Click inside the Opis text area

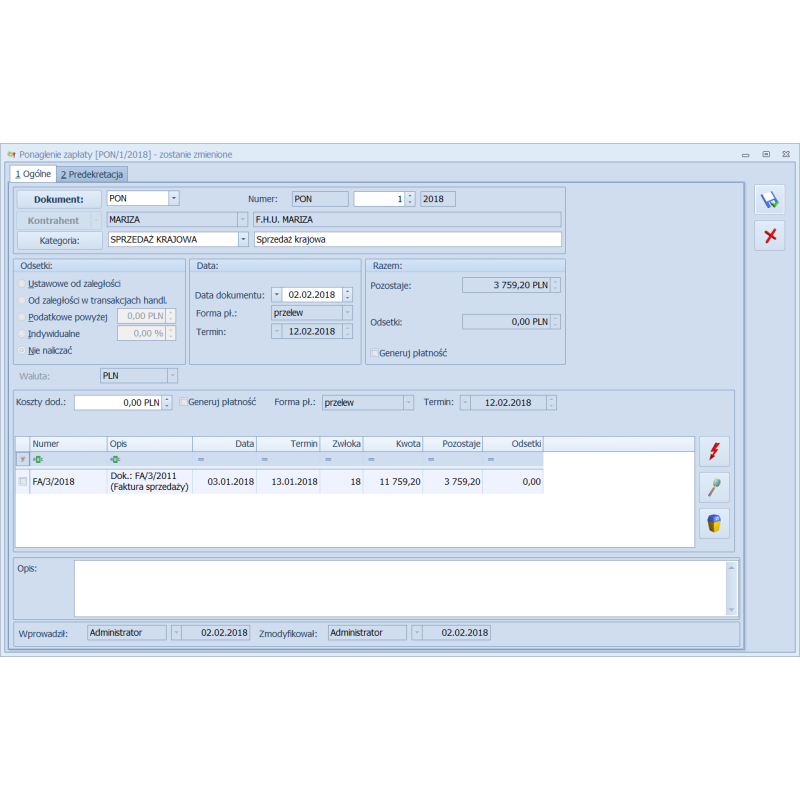coord(400,588)
